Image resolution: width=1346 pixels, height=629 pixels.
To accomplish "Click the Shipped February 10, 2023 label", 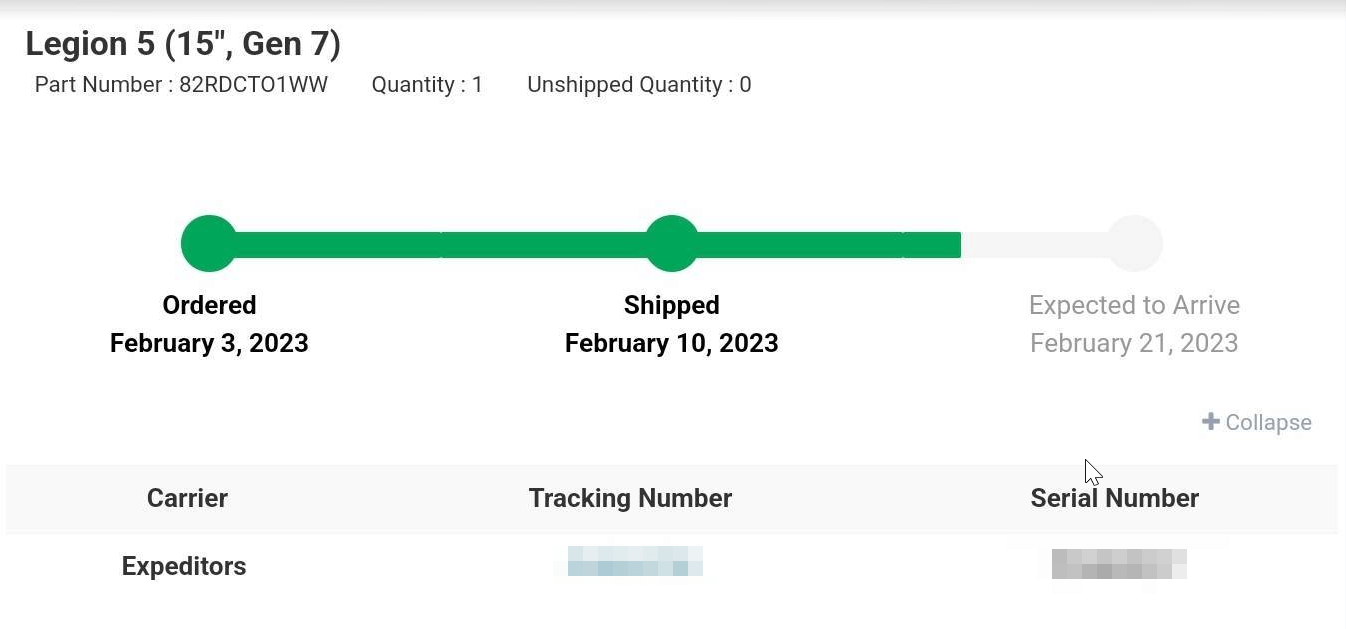I will [672, 324].
